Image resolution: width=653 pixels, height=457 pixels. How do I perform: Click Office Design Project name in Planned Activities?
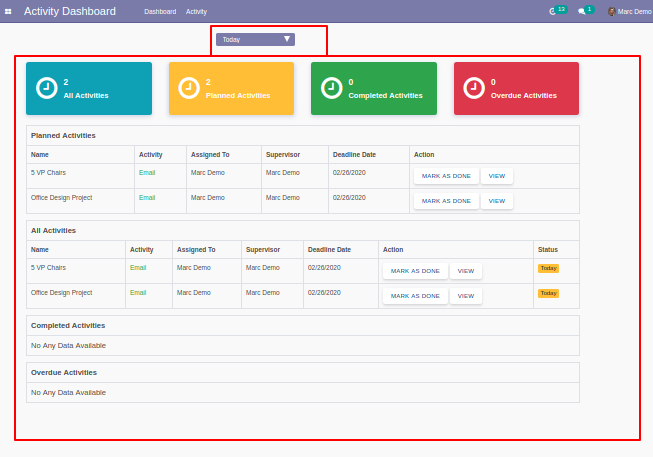tap(62, 197)
